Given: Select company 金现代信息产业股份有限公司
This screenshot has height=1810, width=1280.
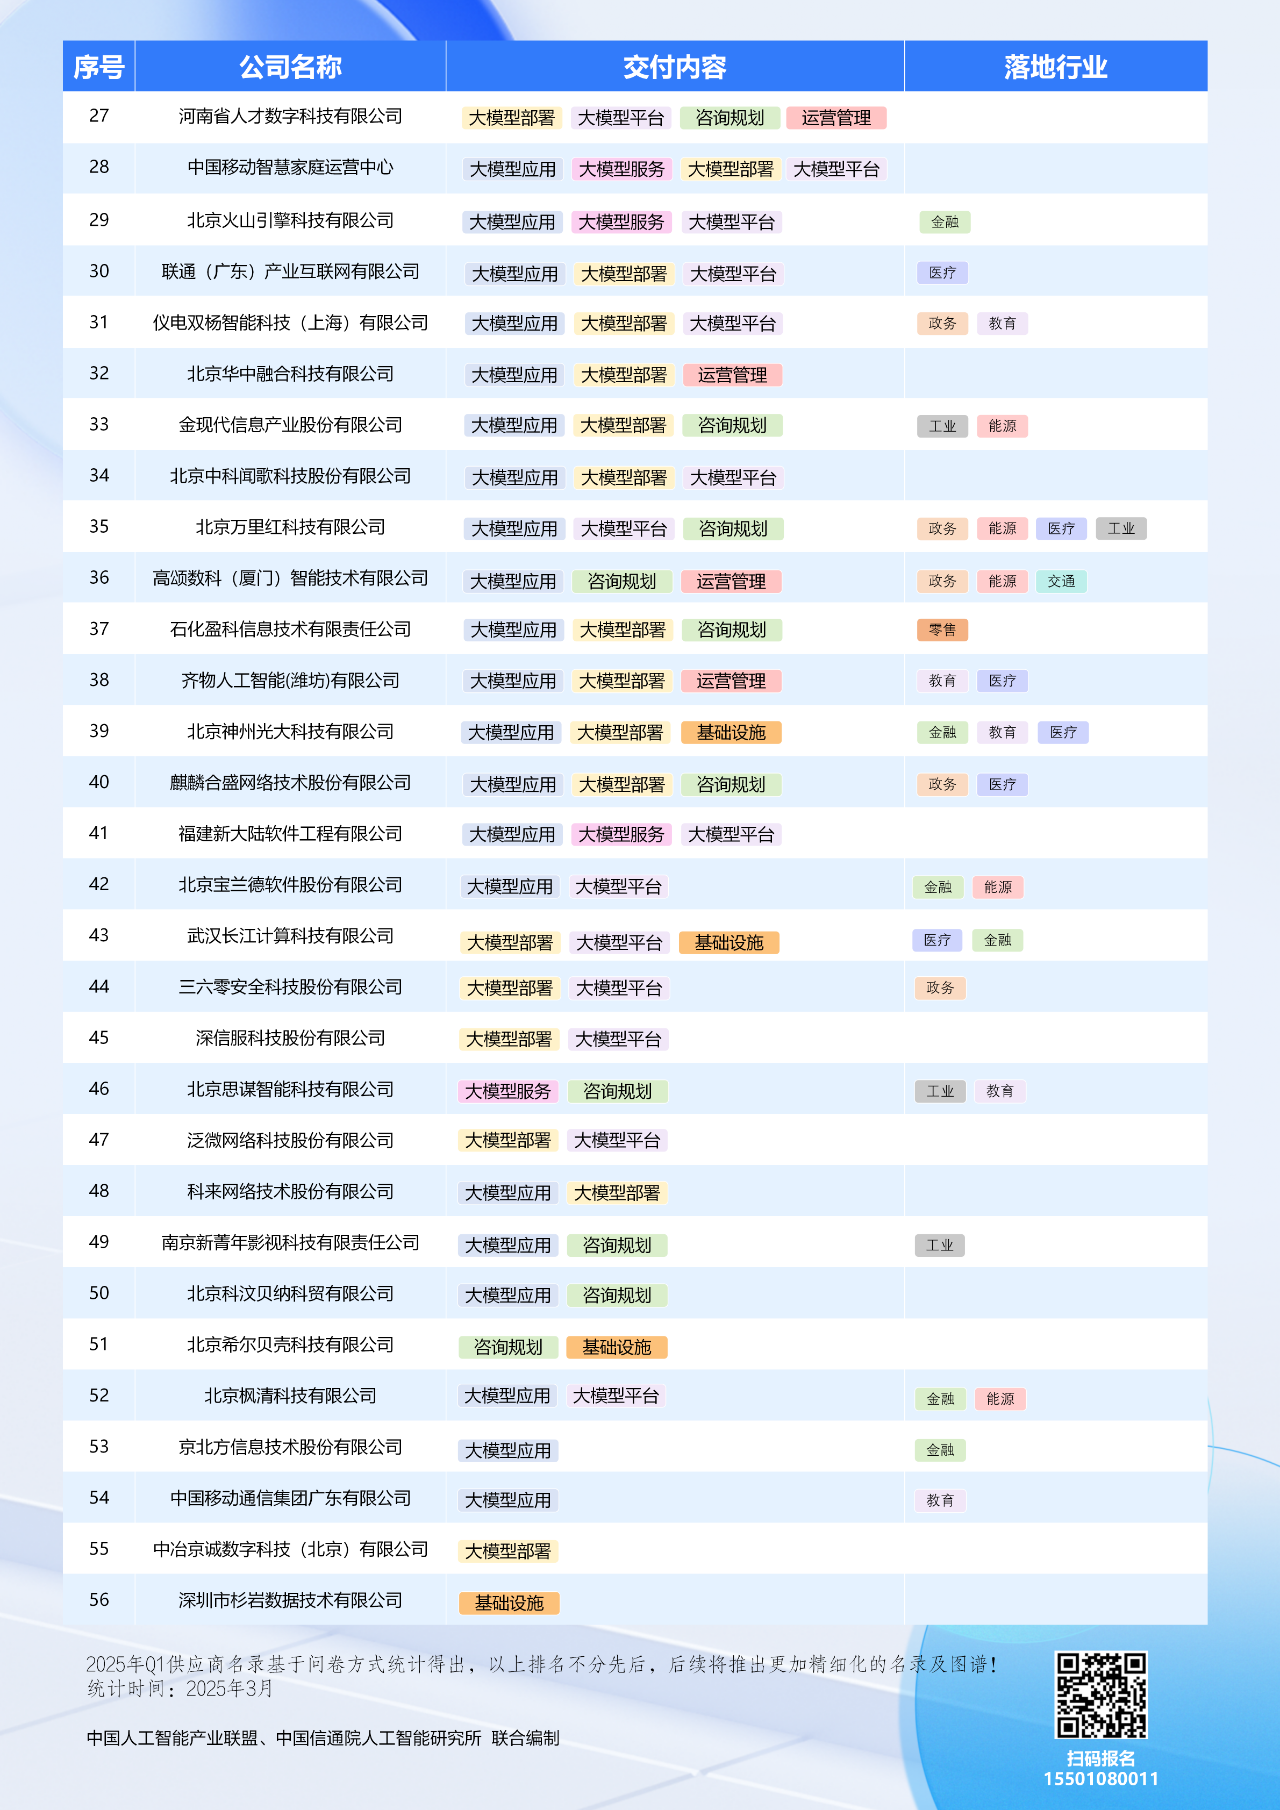Looking at the screenshot, I should tap(290, 424).
